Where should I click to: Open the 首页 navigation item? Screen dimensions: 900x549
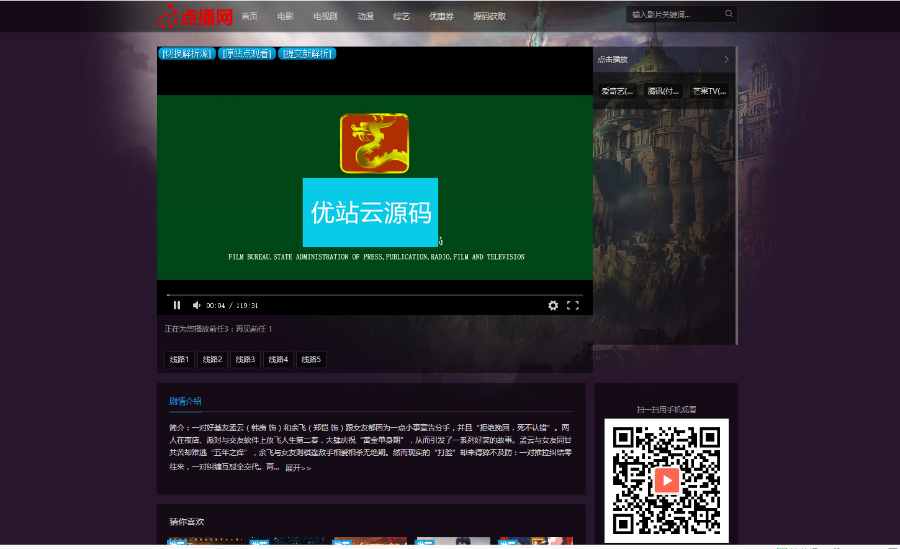(x=250, y=16)
